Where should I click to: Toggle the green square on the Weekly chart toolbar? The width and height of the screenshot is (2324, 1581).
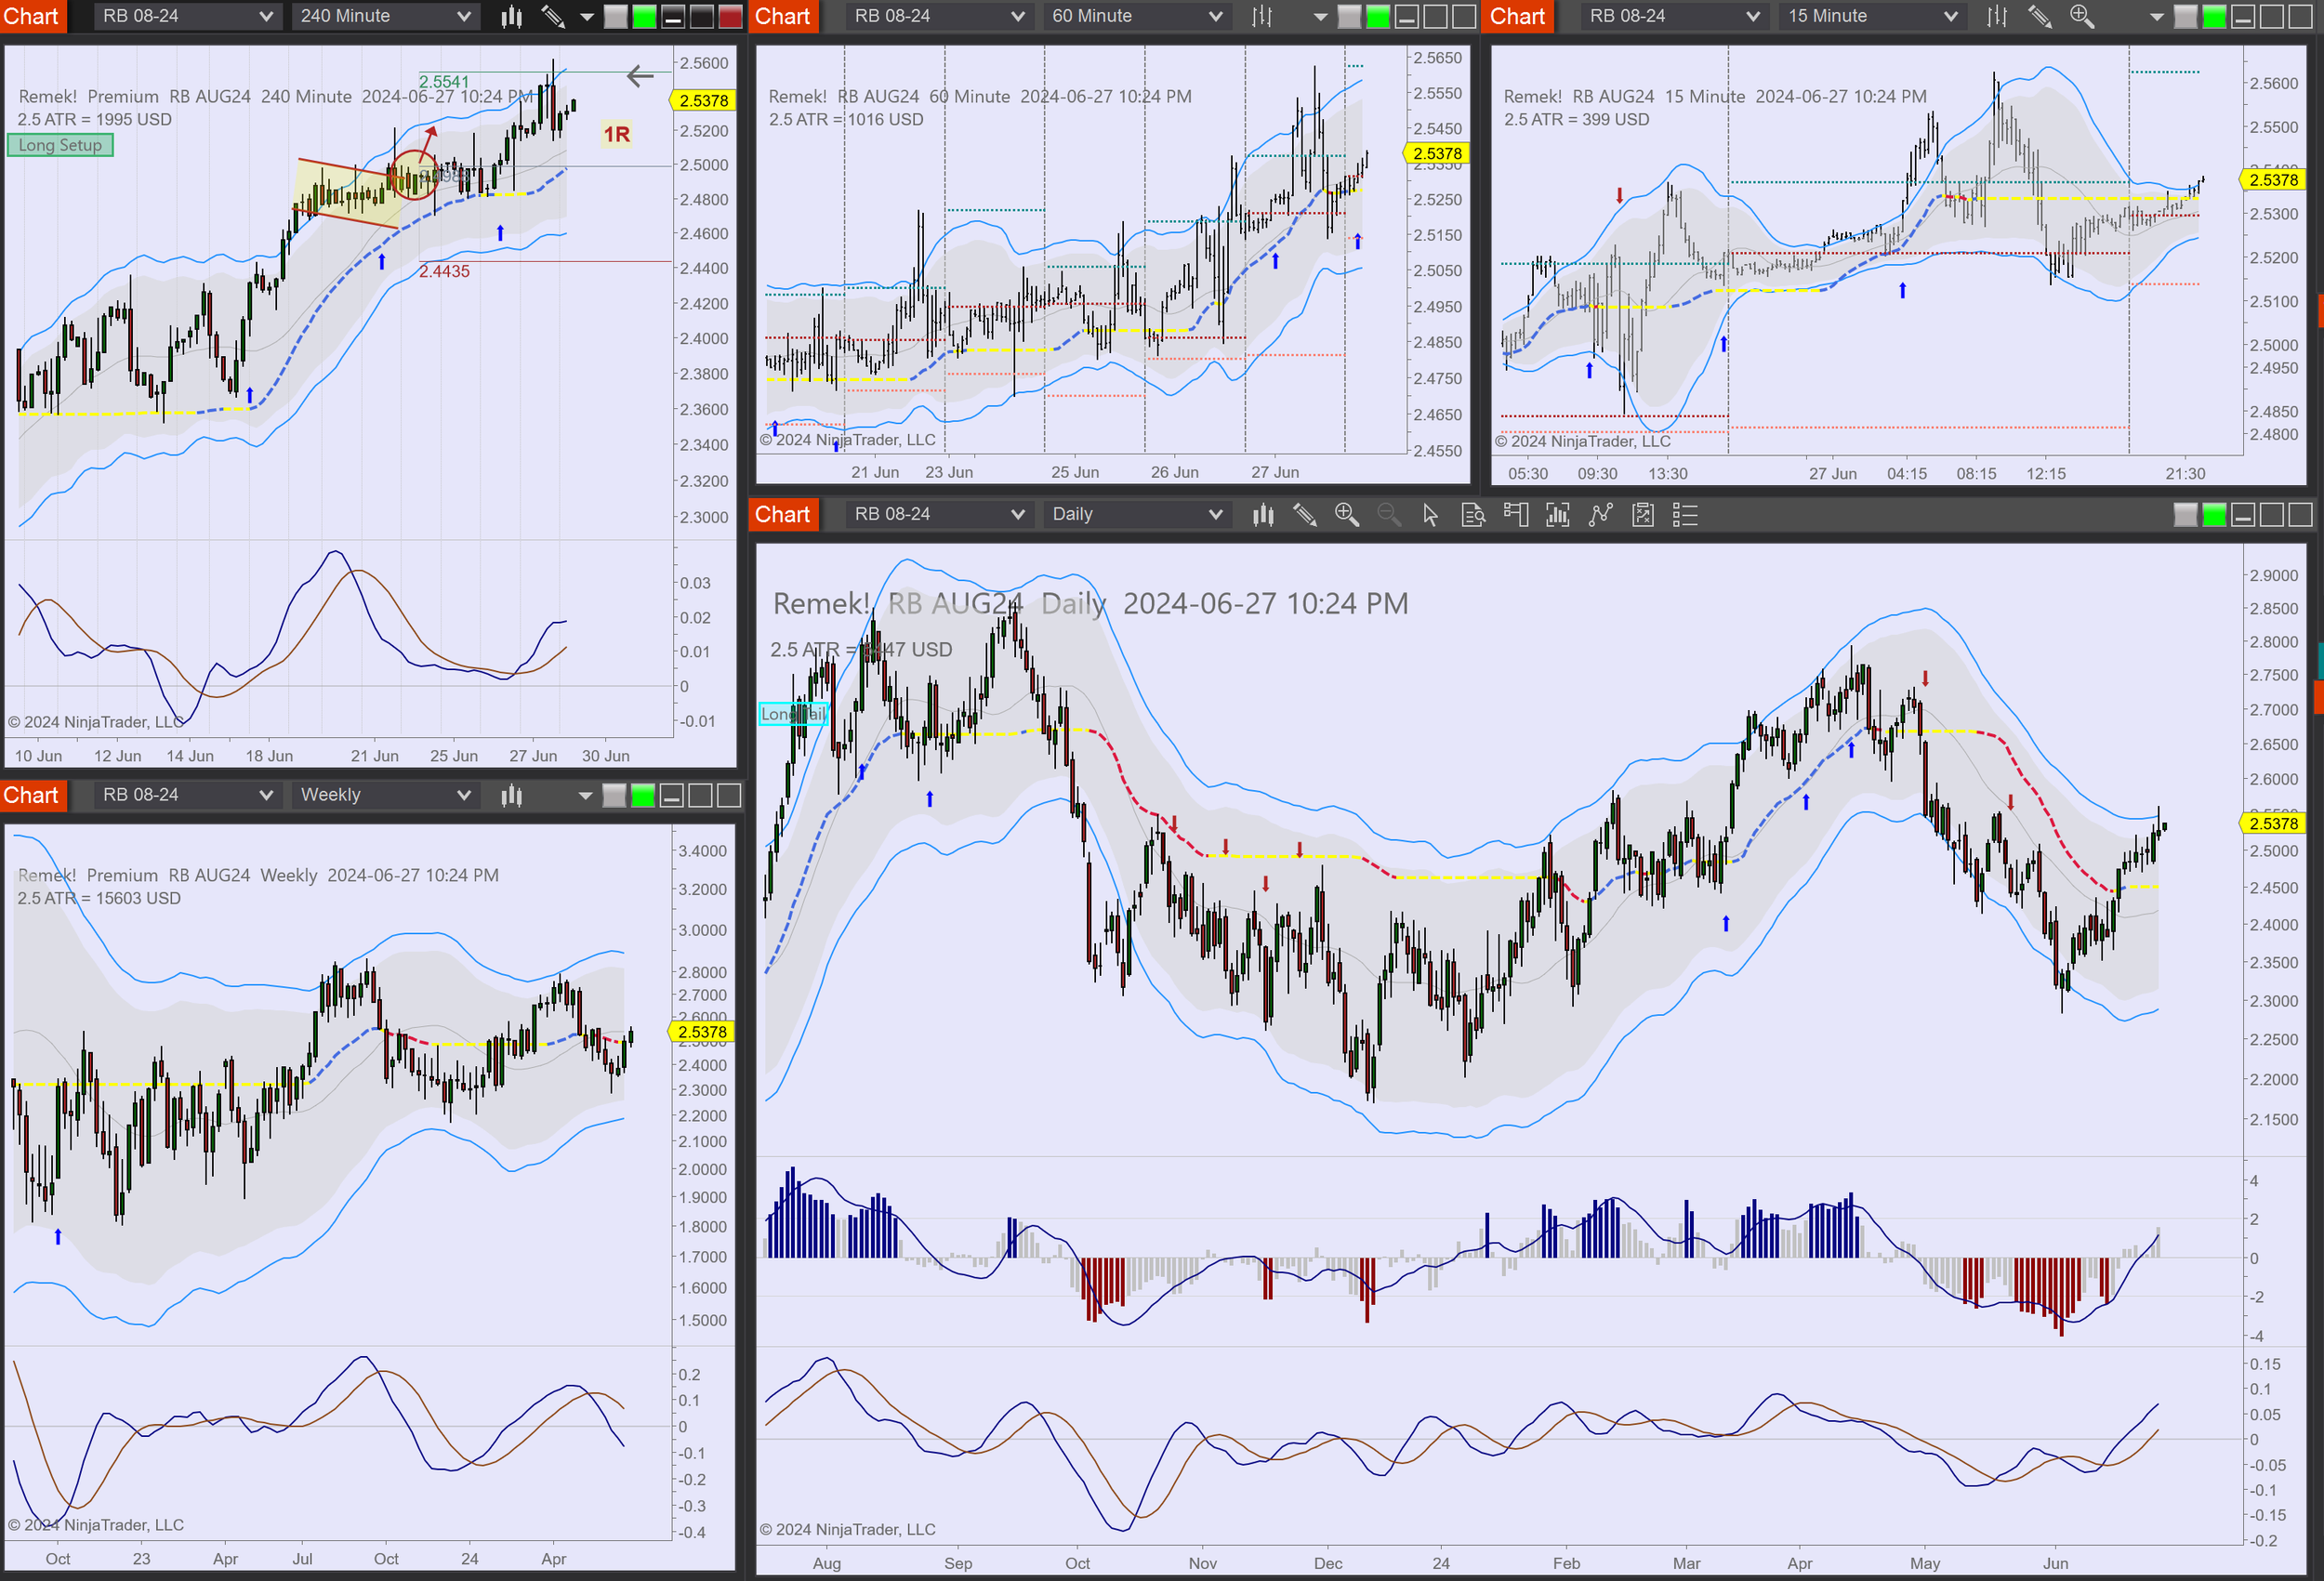pyautogui.click(x=642, y=795)
